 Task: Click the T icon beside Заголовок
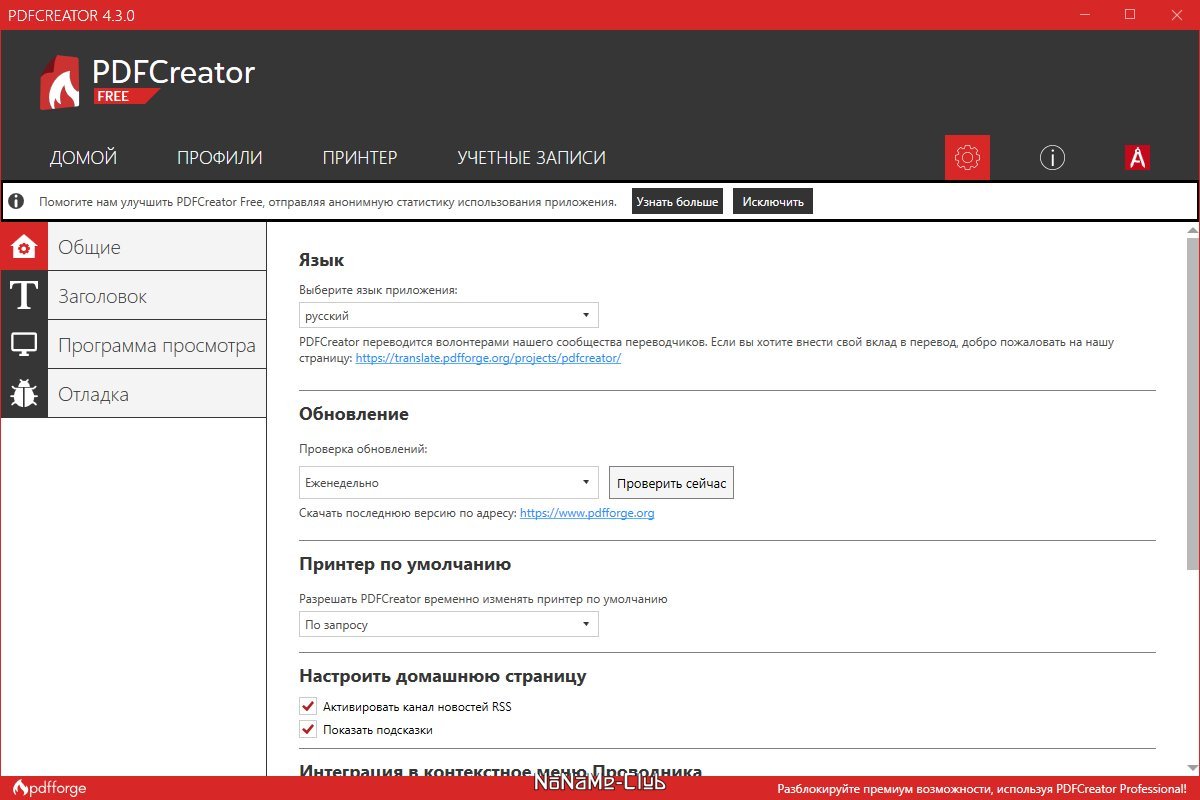(x=24, y=296)
